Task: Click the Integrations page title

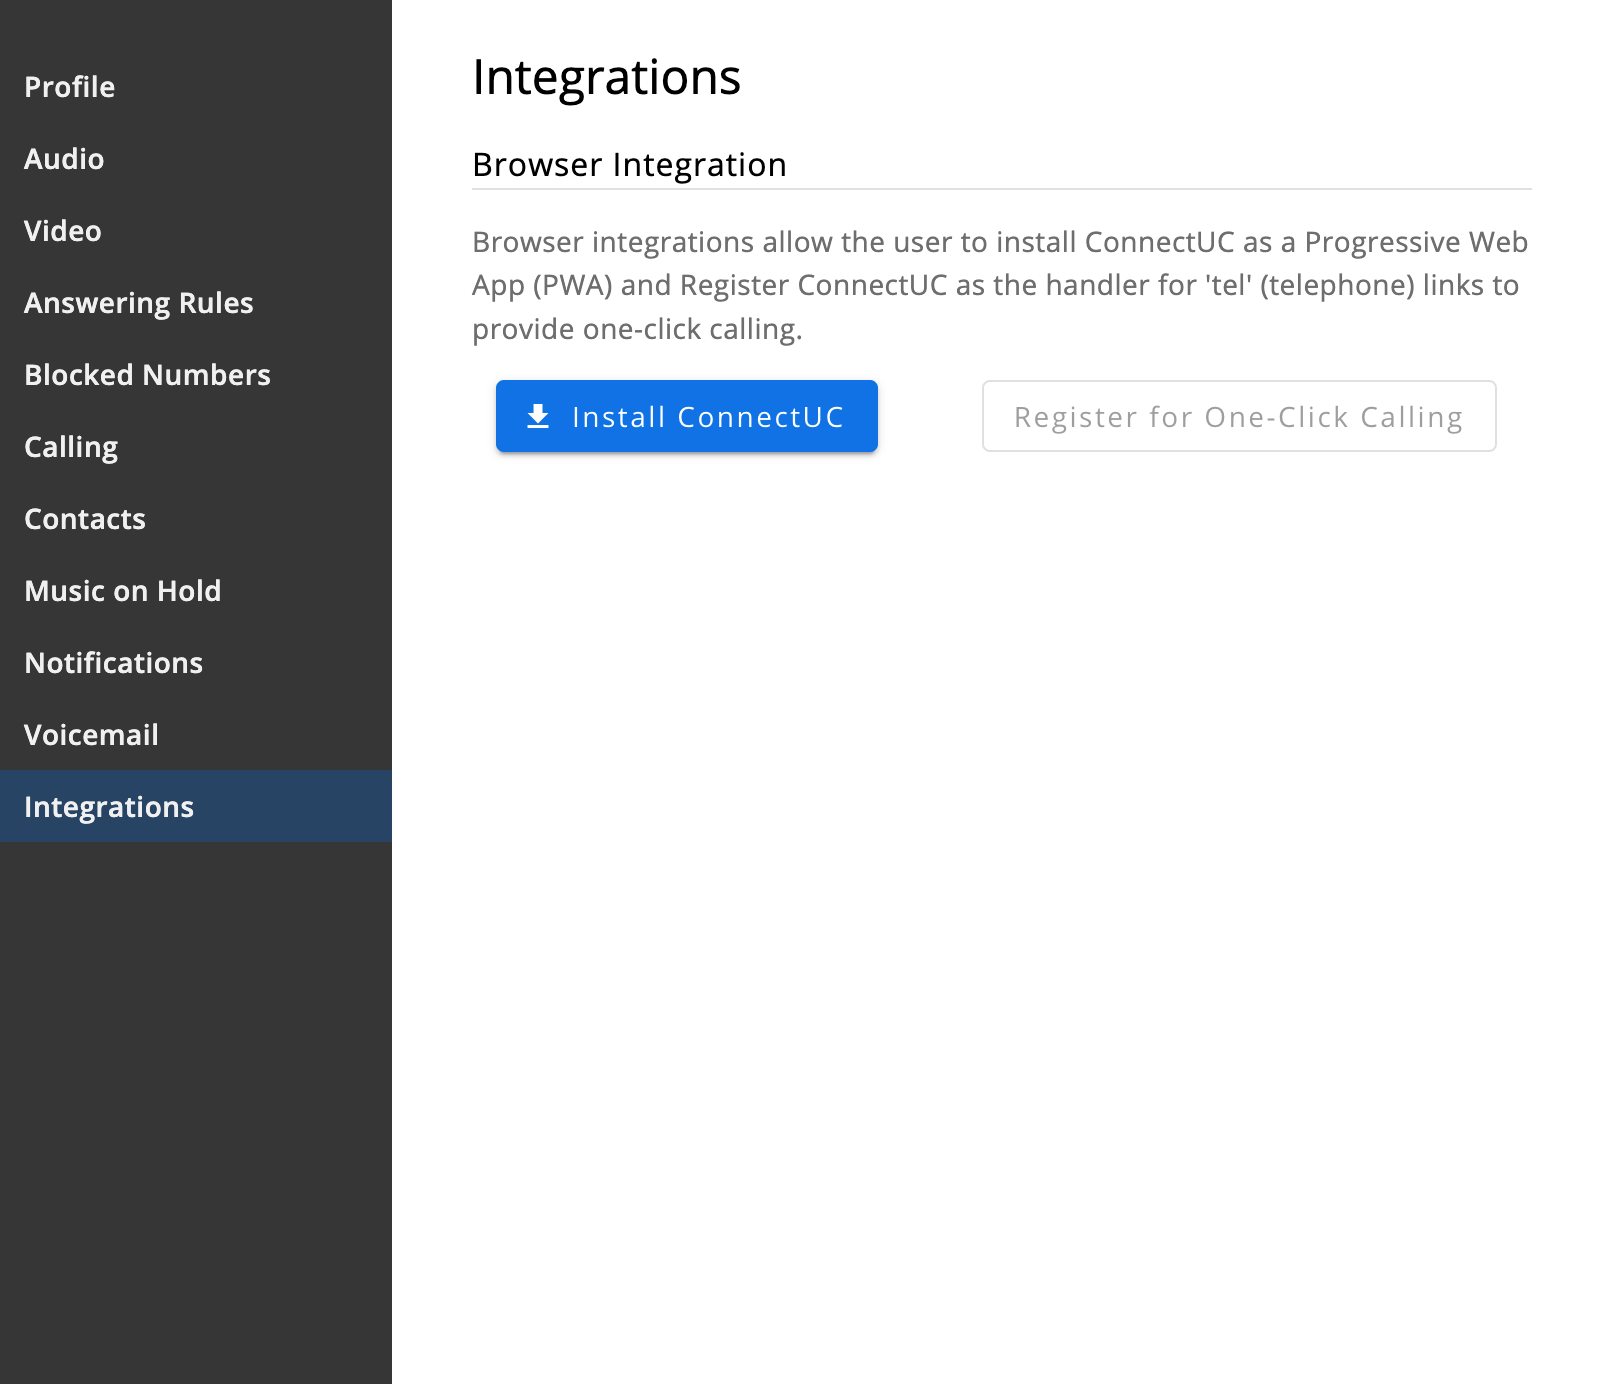Action: point(606,77)
